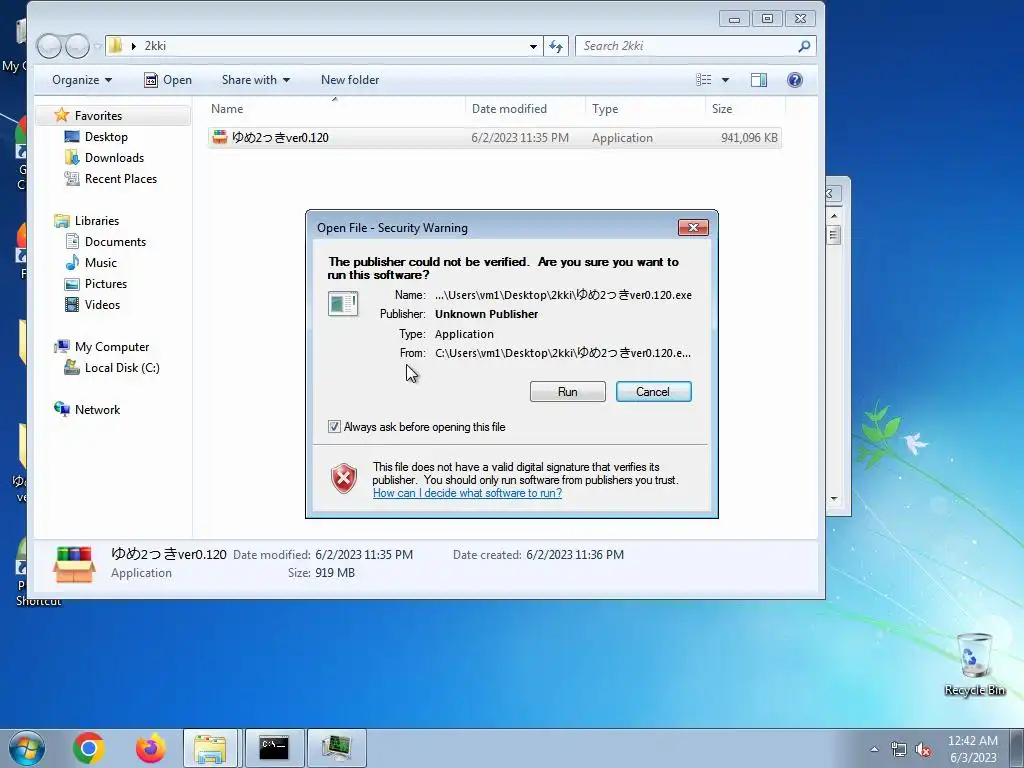The width and height of the screenshot is (1024, 768).
Task: Select My Computer in navigation pane
Action: pyautogui.click(x=112, y=347)
